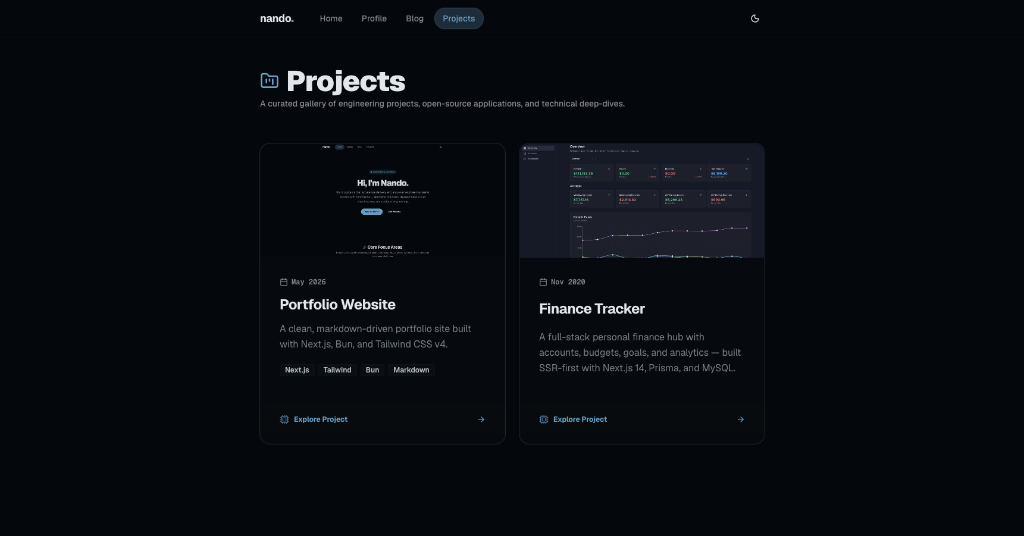Click the Projects page heading
This screenshot has width=1024, height=536.
point(345,81)
